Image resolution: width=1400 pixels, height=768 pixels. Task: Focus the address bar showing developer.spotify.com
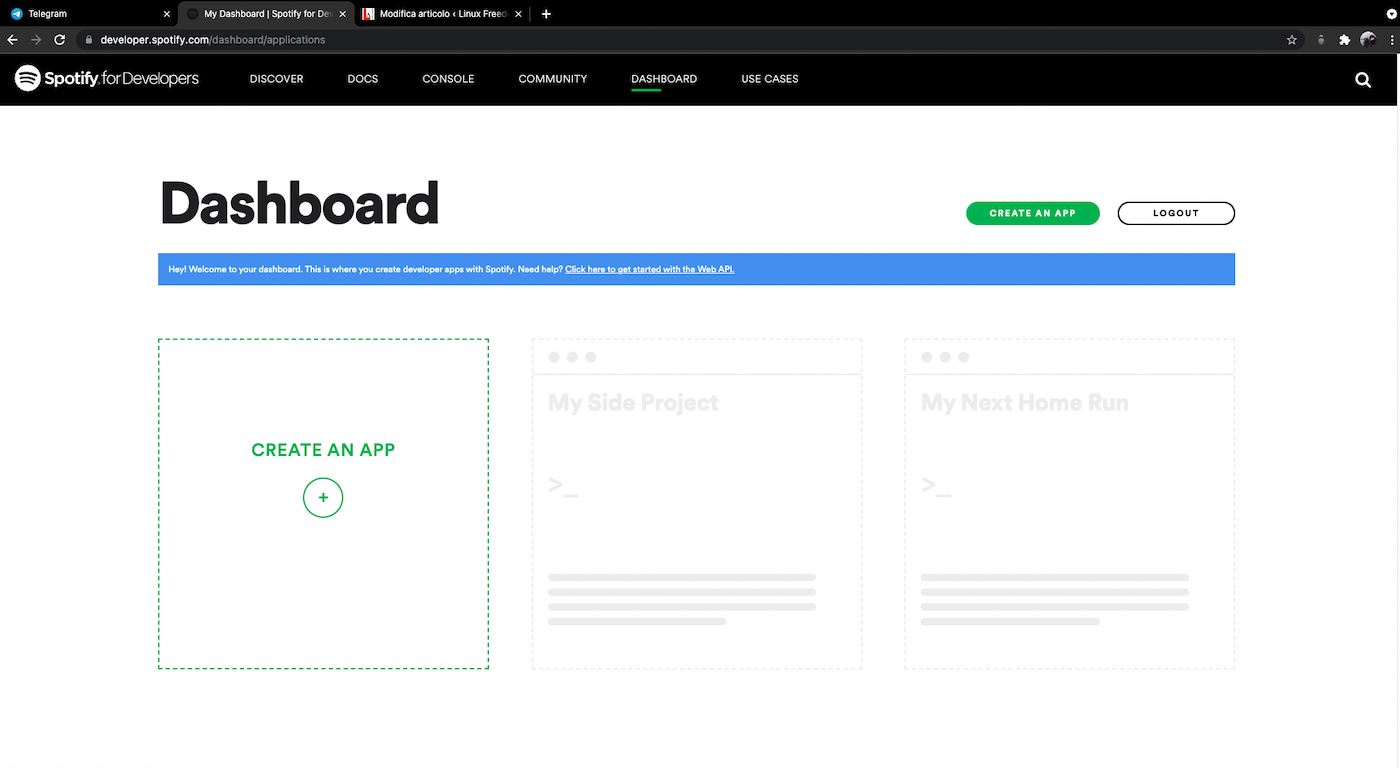pos(690,40)
